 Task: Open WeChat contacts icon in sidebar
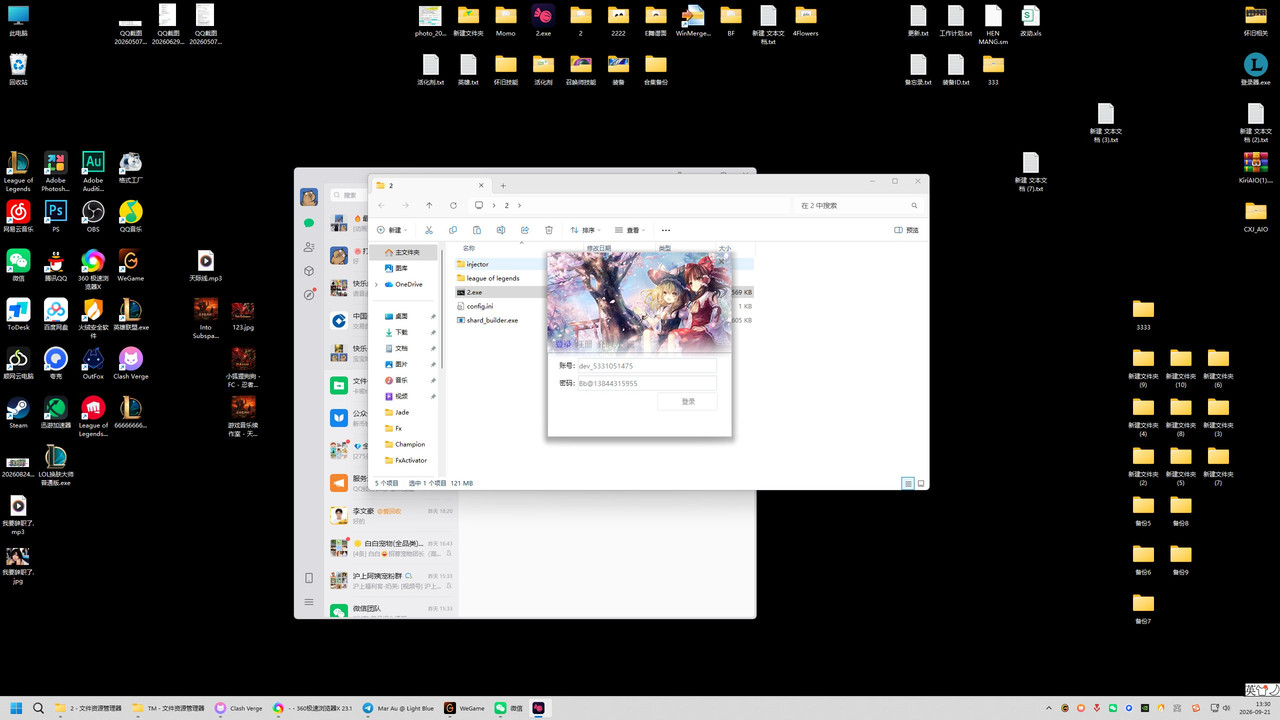coord(309,247)
